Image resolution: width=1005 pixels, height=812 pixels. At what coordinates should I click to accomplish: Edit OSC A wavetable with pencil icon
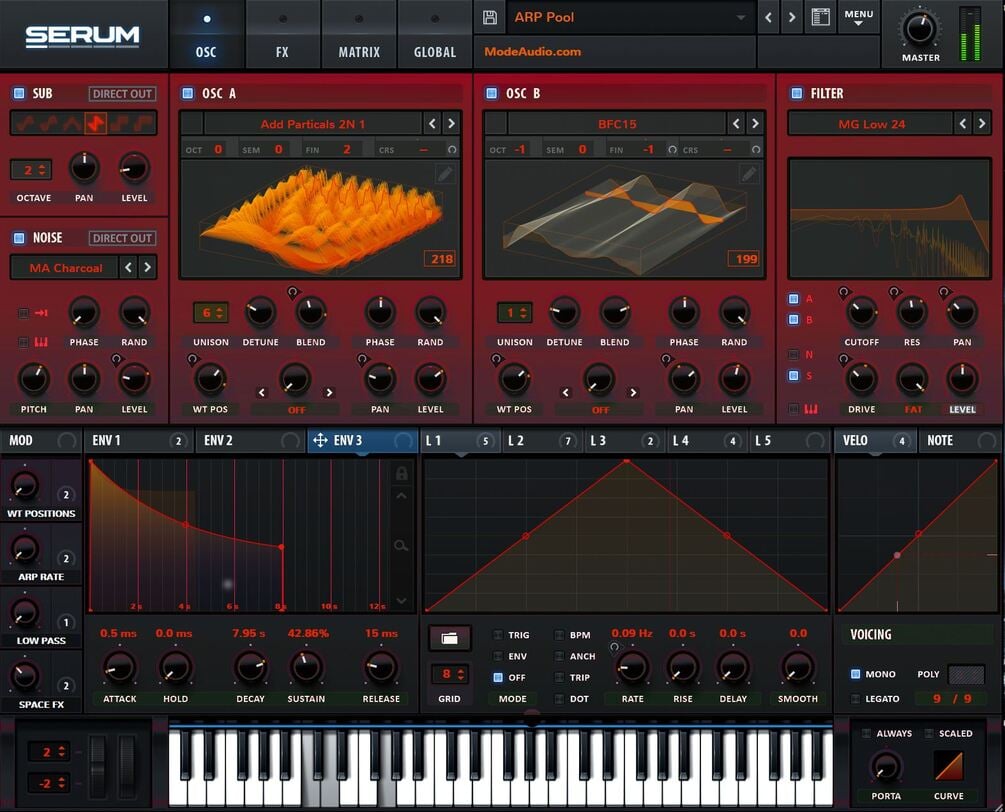(x=445, y=174)
